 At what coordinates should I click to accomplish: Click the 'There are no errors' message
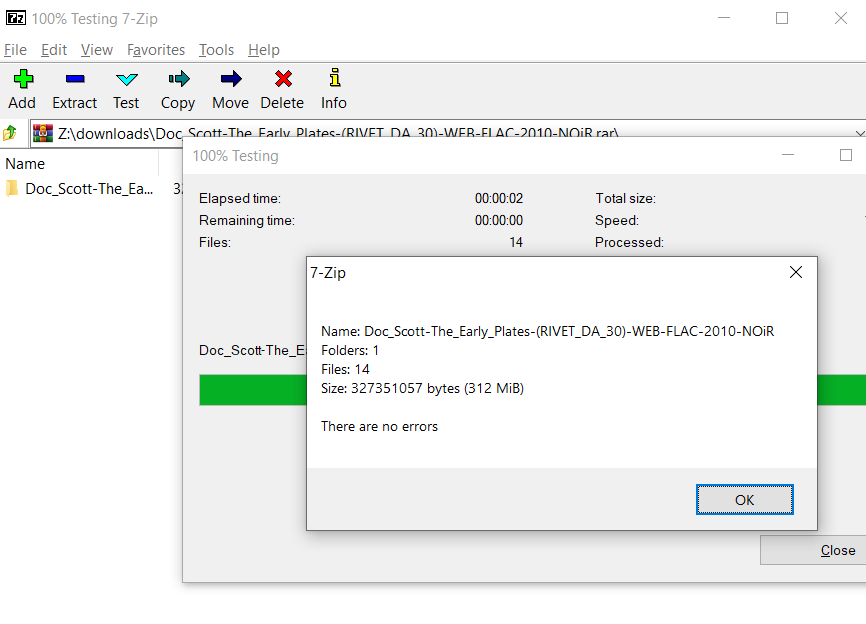pyautogui.click(x=379, y=426)
